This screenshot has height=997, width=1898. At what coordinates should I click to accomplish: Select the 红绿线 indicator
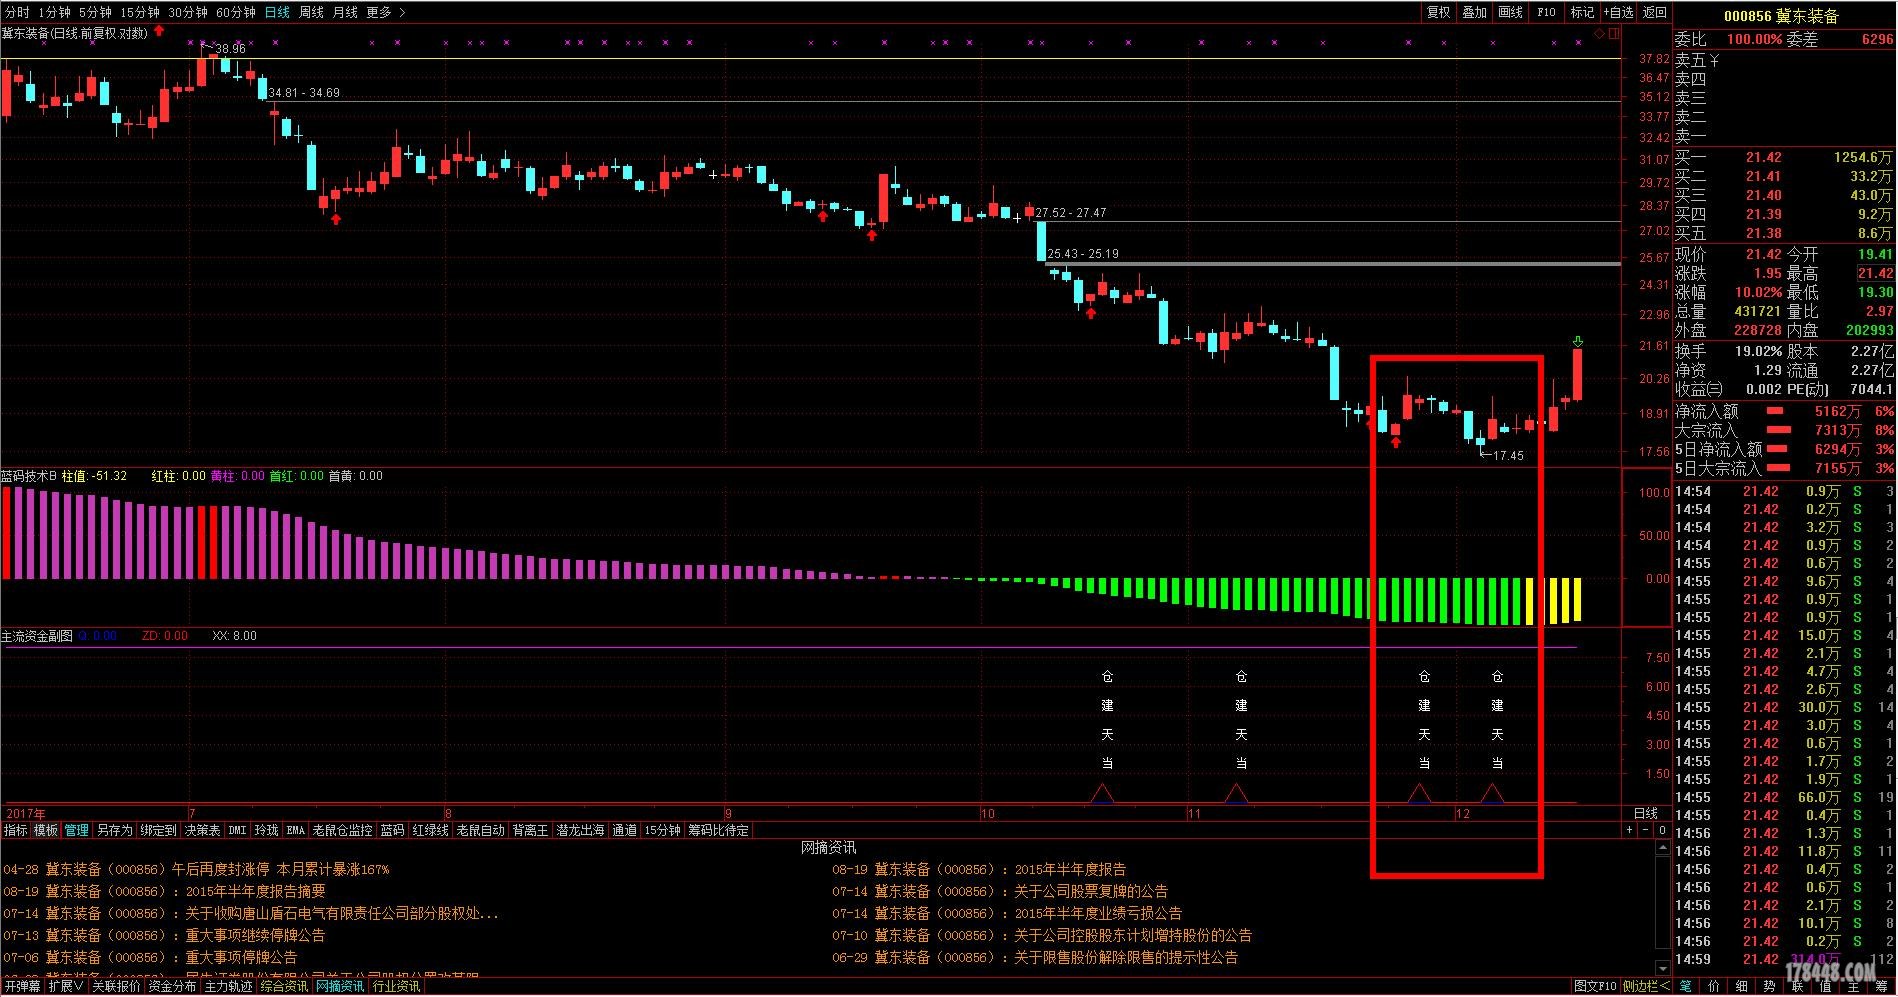pos(430,830)
